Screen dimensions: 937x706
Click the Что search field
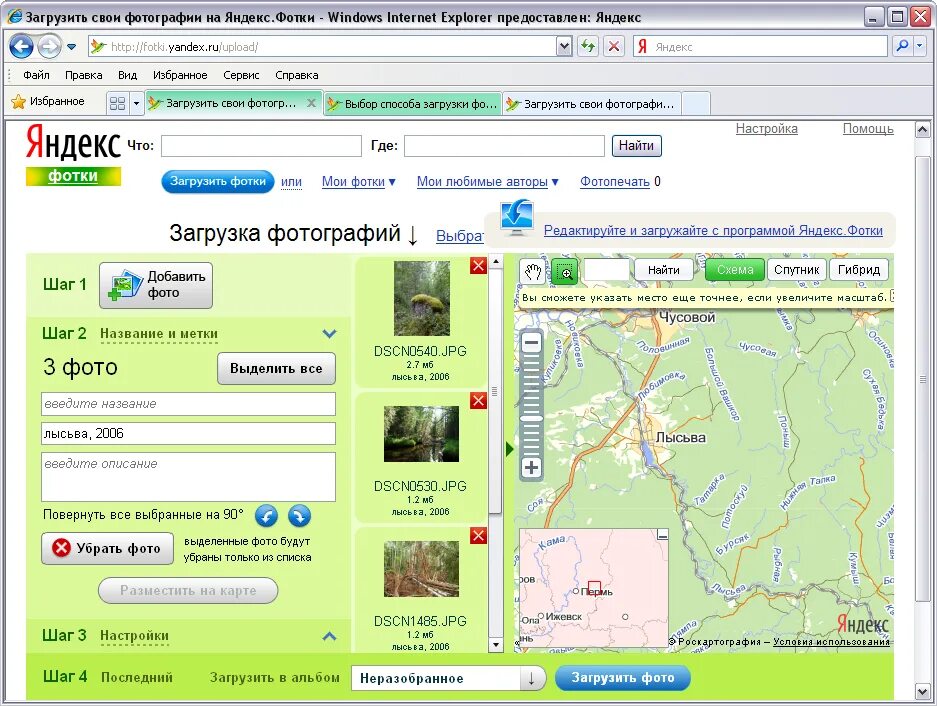point(261,146)
